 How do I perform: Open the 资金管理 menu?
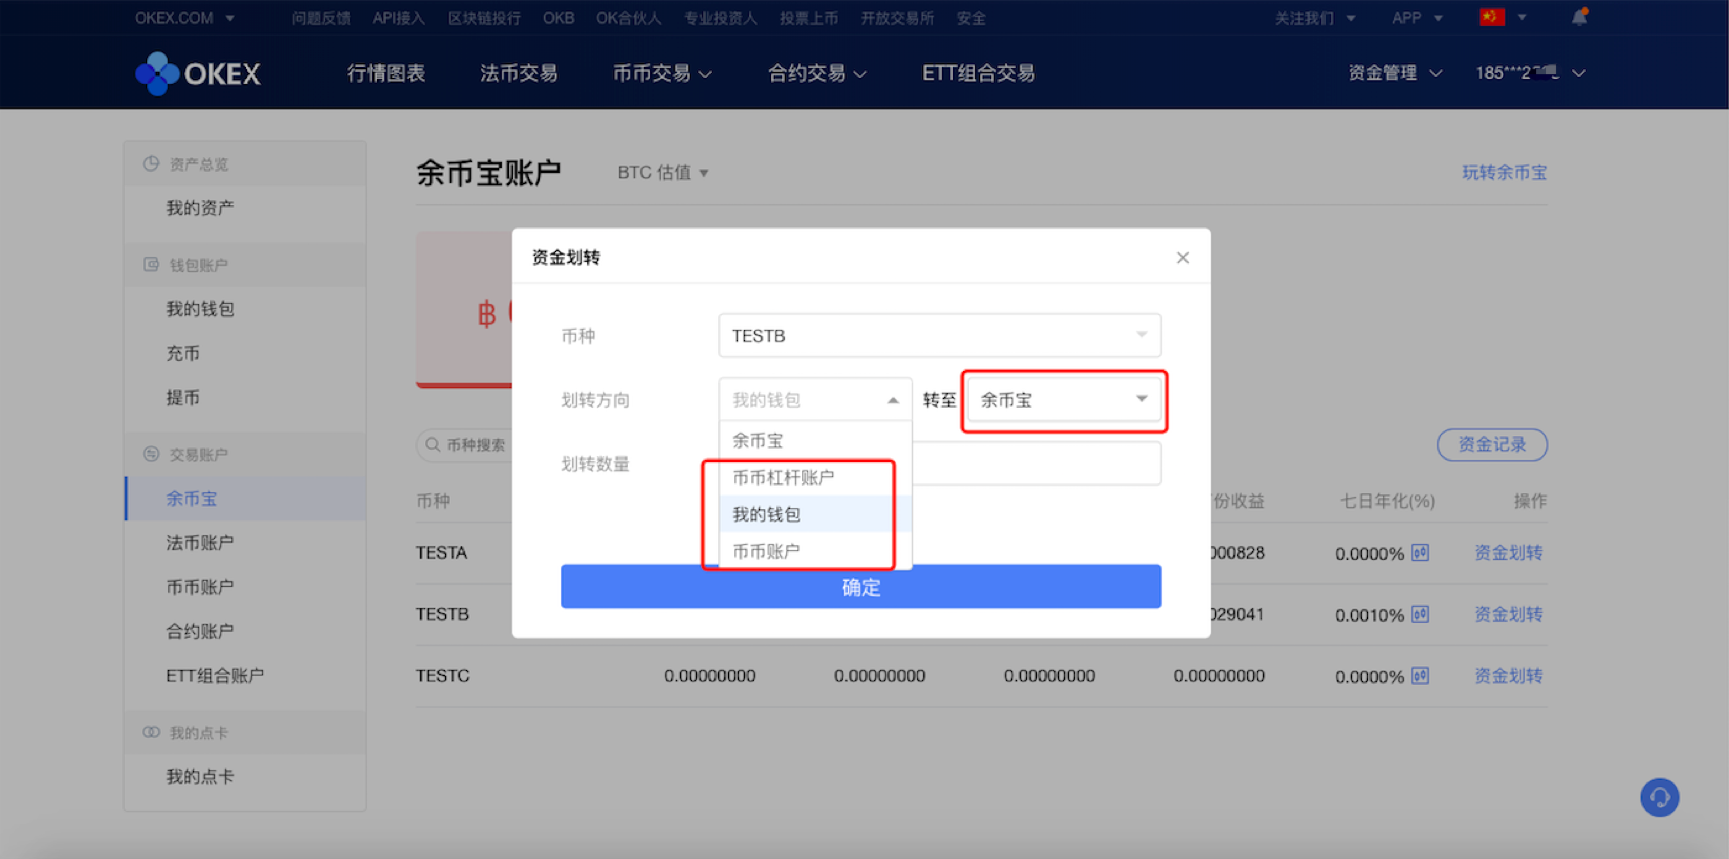pos(1395,73)
